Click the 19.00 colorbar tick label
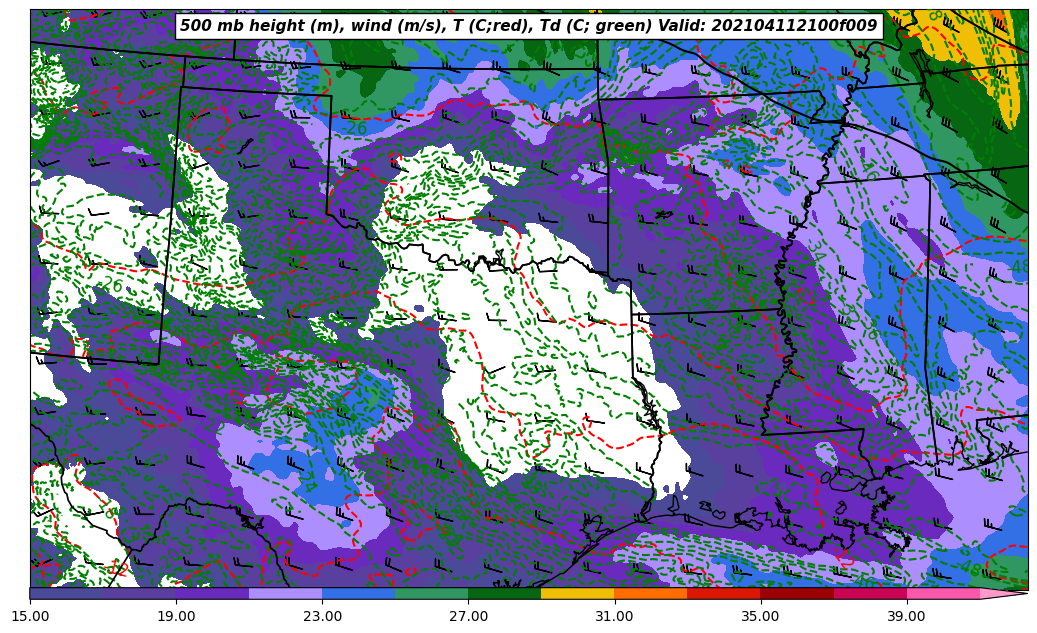Screen dimensions: 1037x633 click(176, 616)
